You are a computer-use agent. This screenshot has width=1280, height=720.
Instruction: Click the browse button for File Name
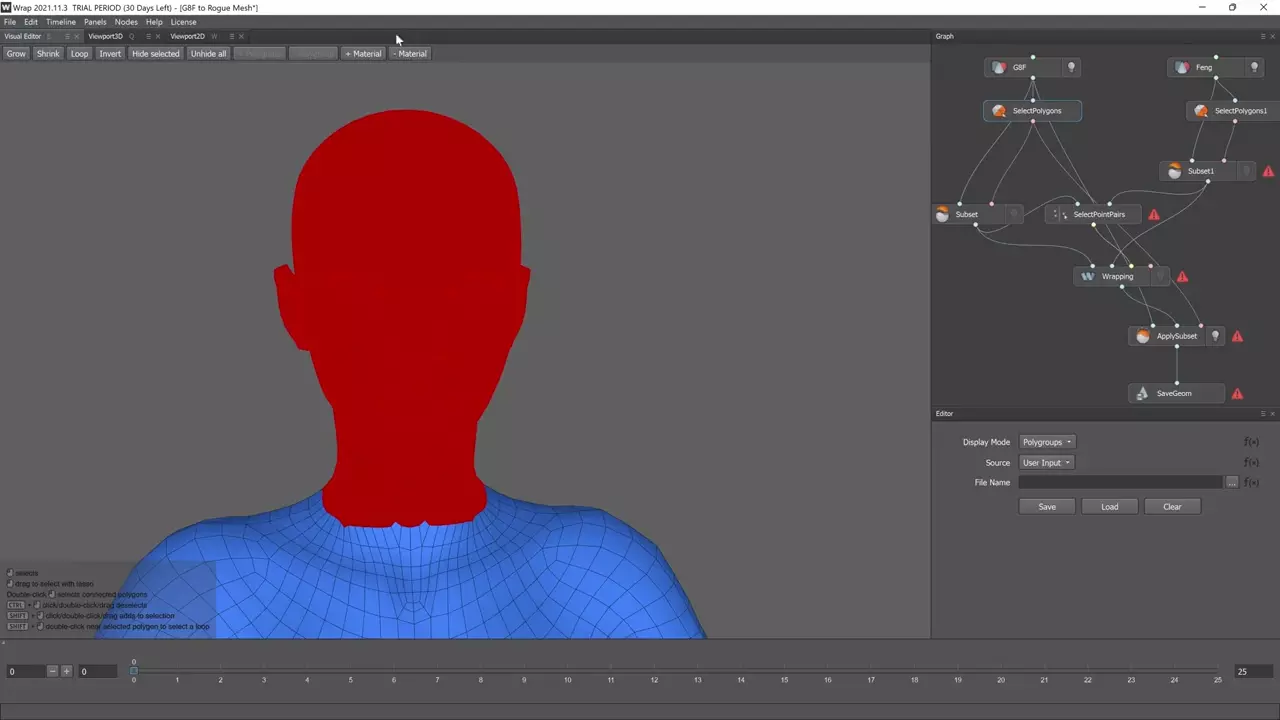tap(1232, 482)
